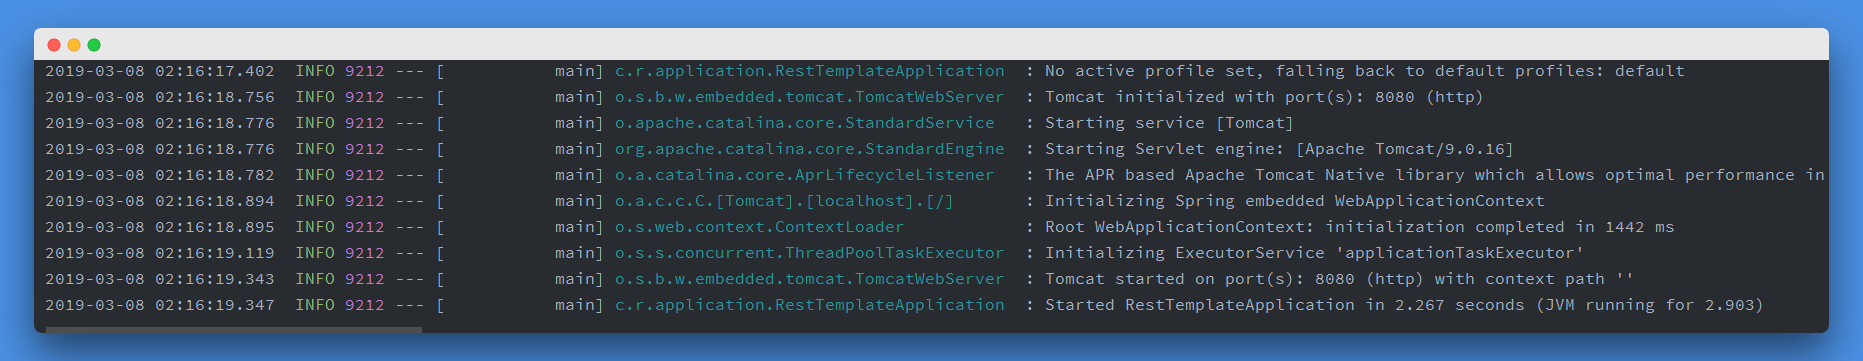Minimize the window using the yellow button

pyautogui.click(x=74, y=45)
